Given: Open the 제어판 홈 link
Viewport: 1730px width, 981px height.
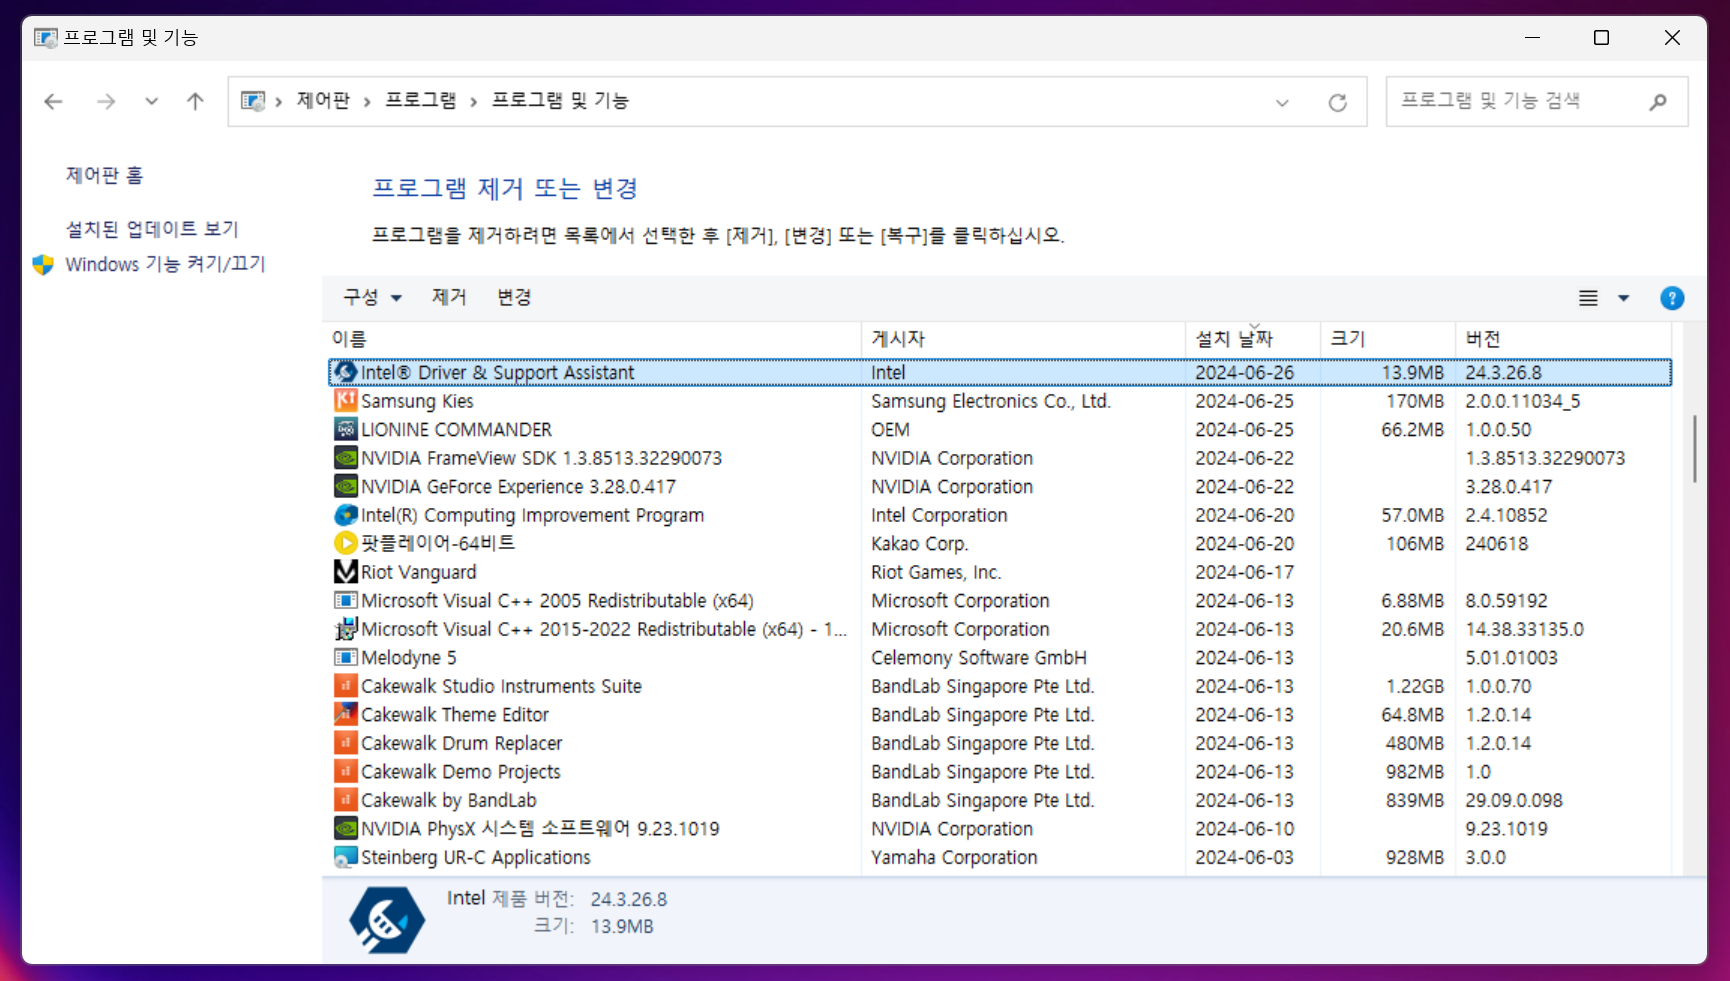Looking at the screenshot, I should tap(105, 175).
